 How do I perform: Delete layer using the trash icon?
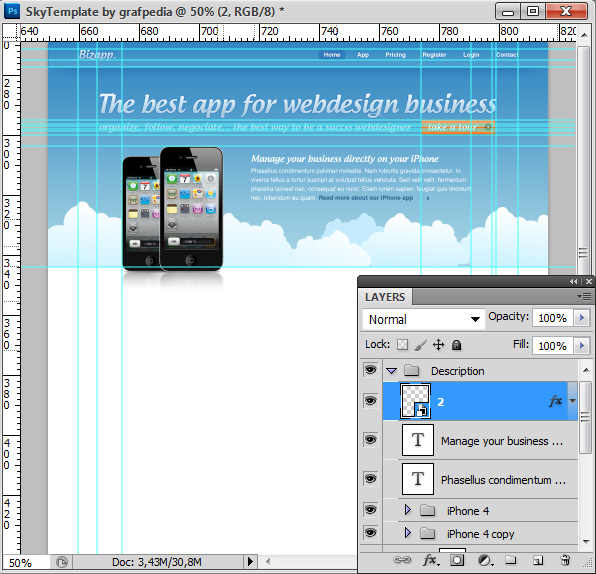[x=565, y=560]
